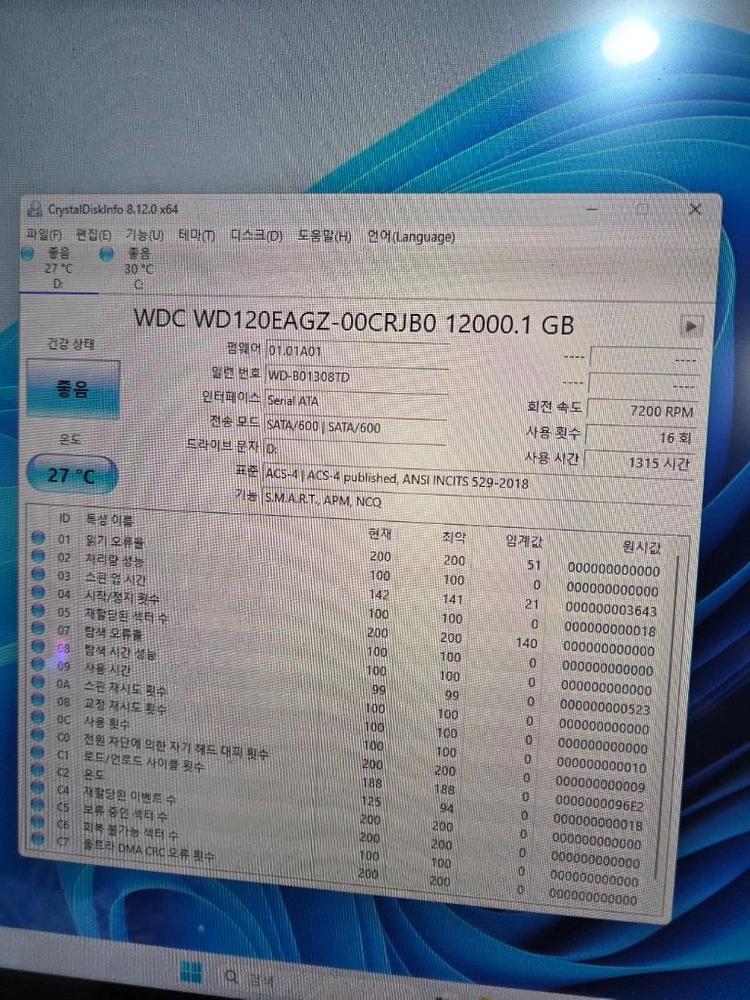Click the threshold value 51

(534, 565)
